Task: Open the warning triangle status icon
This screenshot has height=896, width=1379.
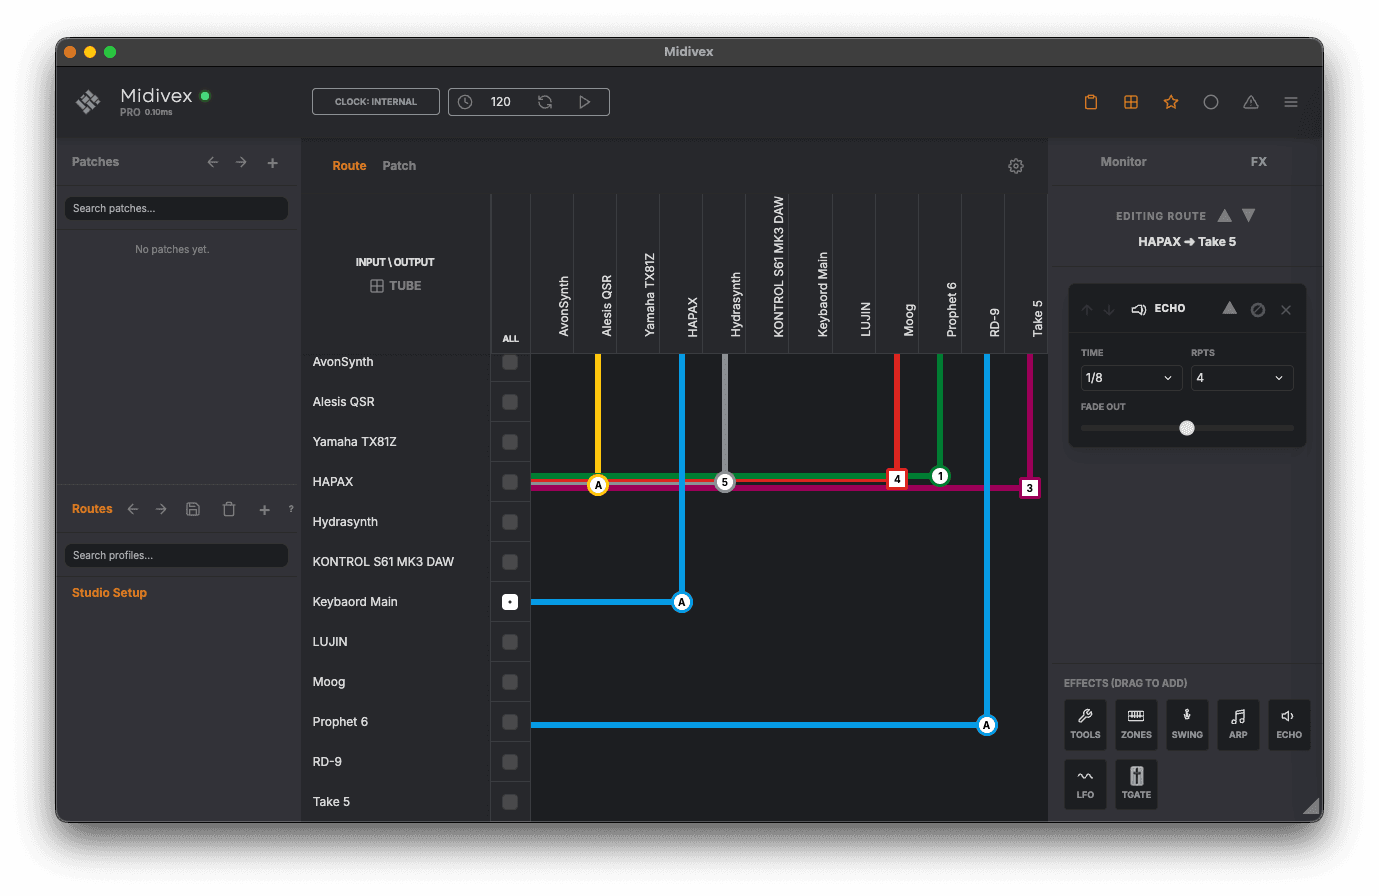Action: [x=1251, y=101]
